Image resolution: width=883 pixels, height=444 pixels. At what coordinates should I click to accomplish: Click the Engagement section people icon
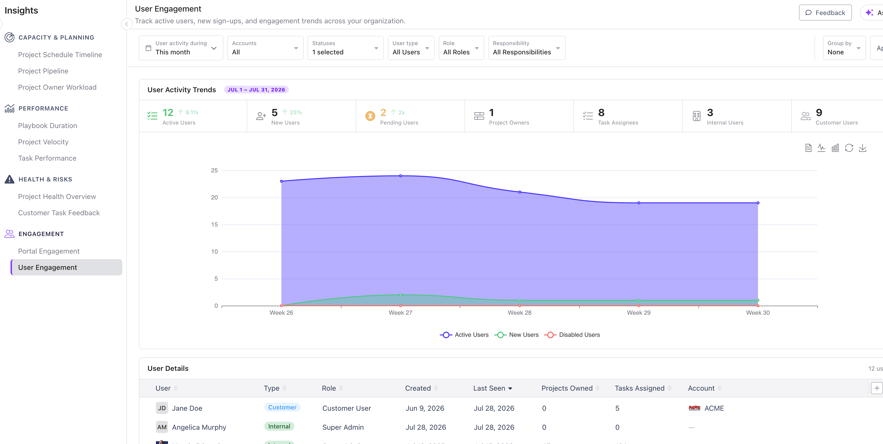10,234
